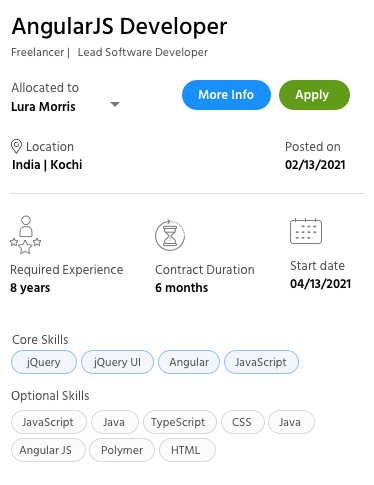Image resolution: width=374 pixels, height=485 pixels.
Task: Apply to the AngularJS Developer job
Action: coord(314,95)
